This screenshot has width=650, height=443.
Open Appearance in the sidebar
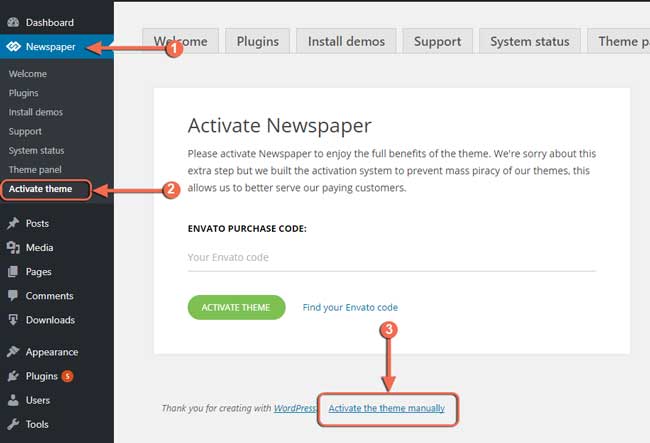[57, 352]
